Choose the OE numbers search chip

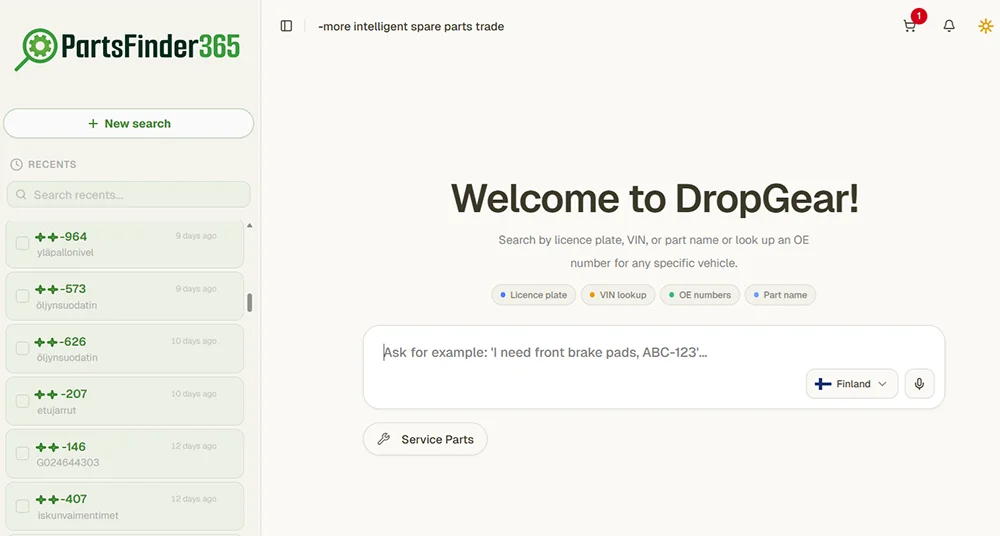point(700,295)
